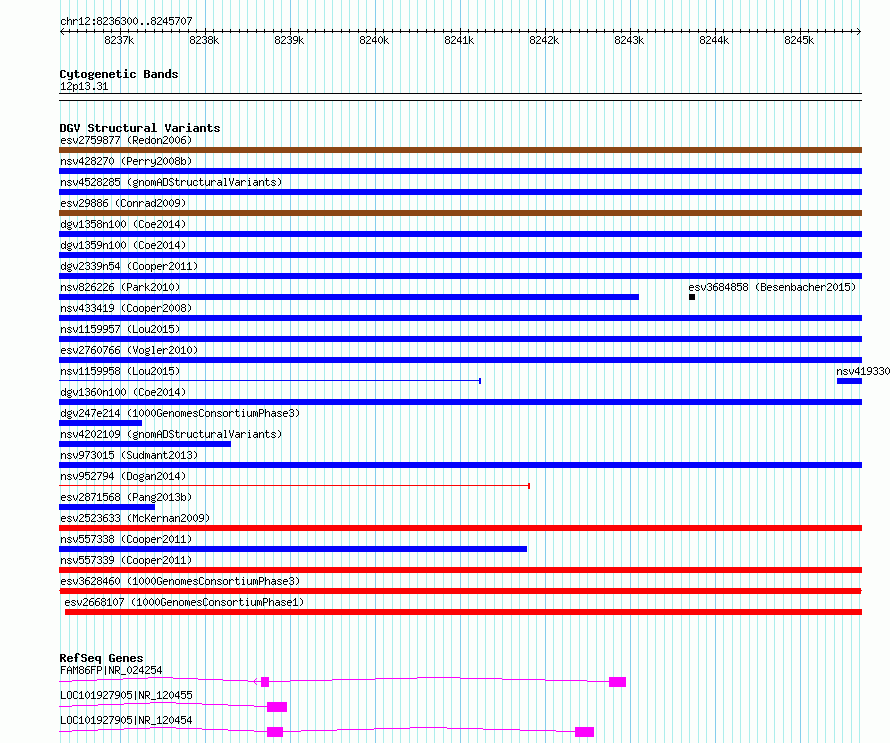
Task: Select the rightmost FAM86FP magenta exon box
Action: click(x=618, y=682)
